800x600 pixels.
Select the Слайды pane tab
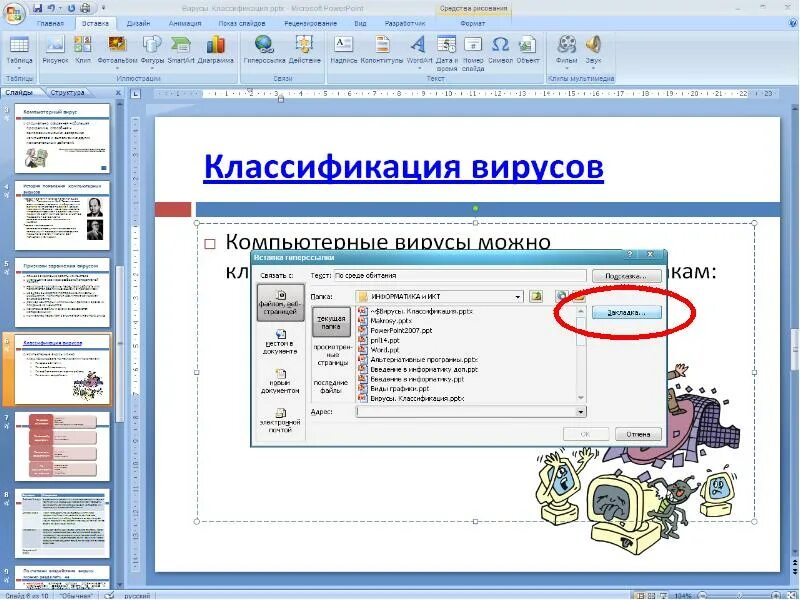[x=19, y=93]
